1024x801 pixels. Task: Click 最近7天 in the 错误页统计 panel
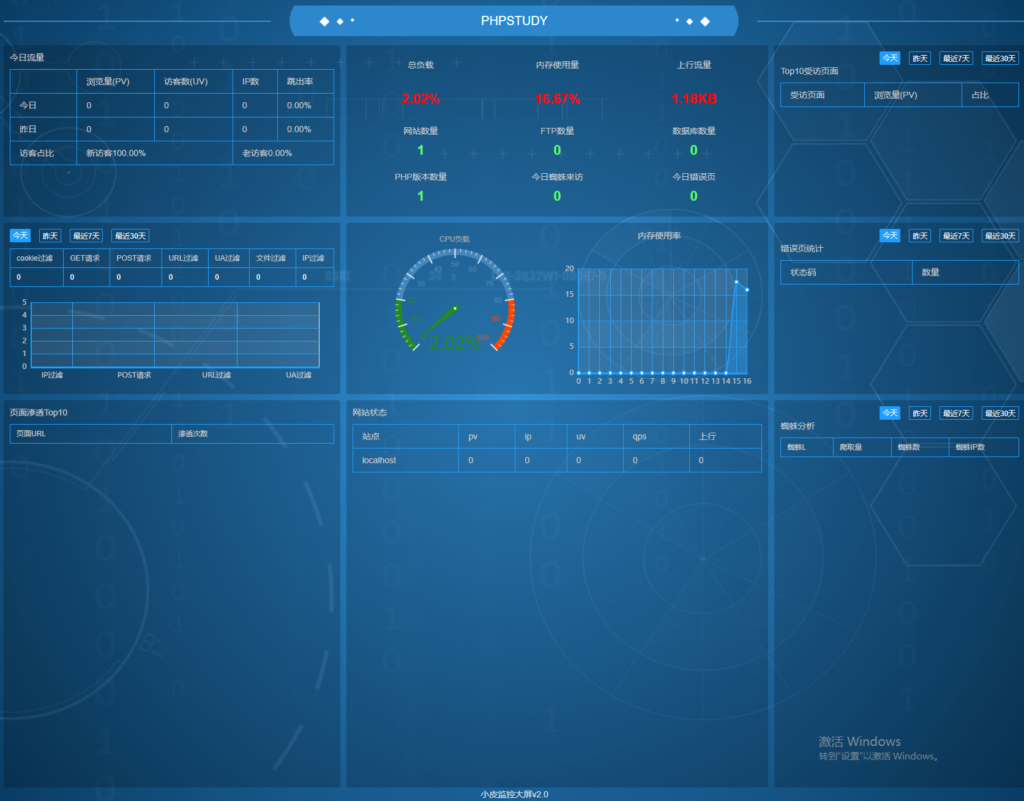(x=955, y=236)
